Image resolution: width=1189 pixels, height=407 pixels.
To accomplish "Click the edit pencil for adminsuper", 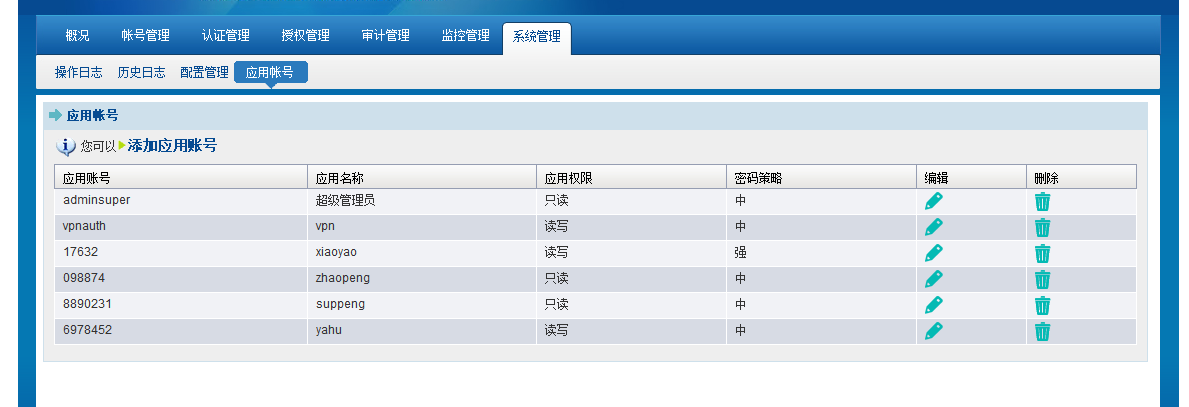I will 933,201.
